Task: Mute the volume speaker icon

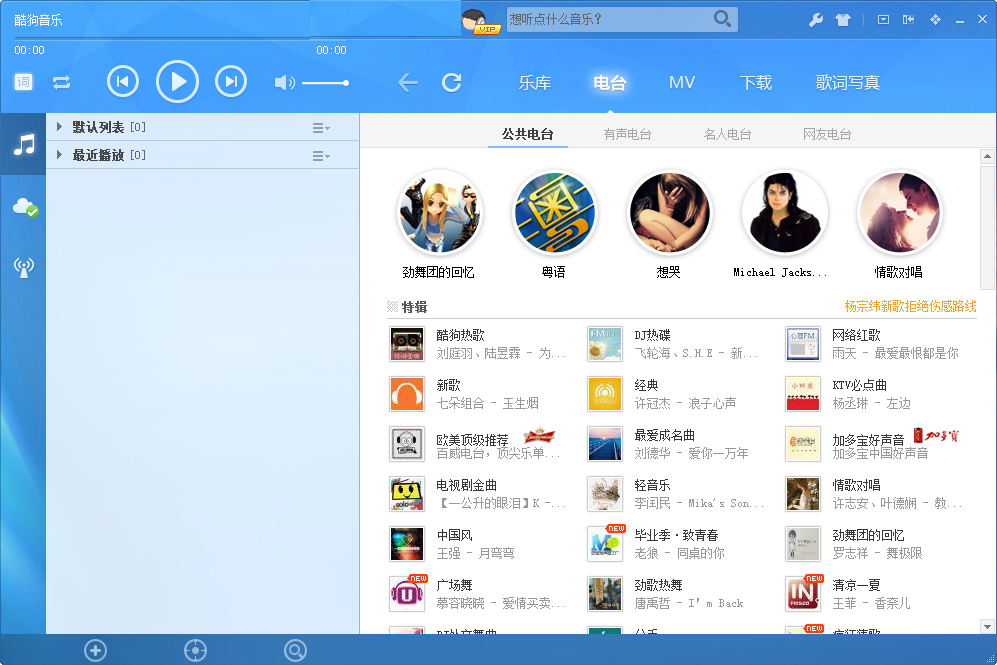Action: click(284, 83)
